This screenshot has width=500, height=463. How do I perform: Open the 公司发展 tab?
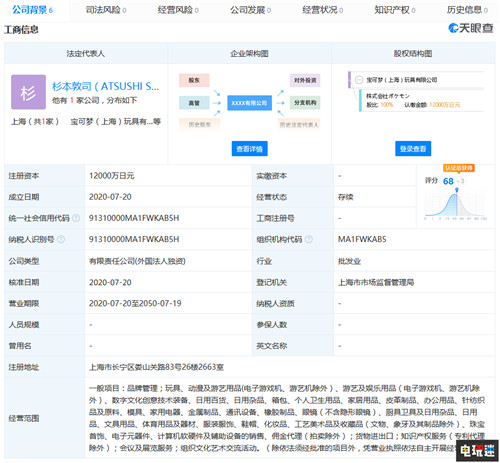pyautogui.click(x=250, y=10)
